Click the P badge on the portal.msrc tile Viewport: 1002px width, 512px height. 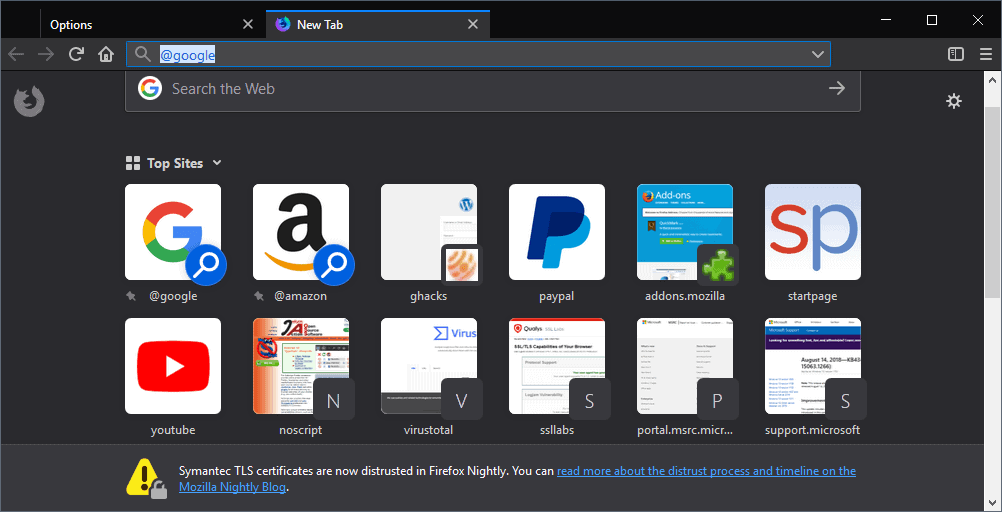(x=718, y=400)
